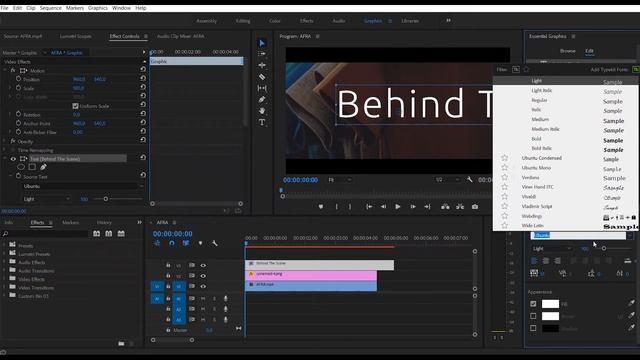Image resolution: width=640 pixels, height=360 pixels.
Task: Create 4-point polygon mask for Text effect
Action: click(x=32, y=167)
